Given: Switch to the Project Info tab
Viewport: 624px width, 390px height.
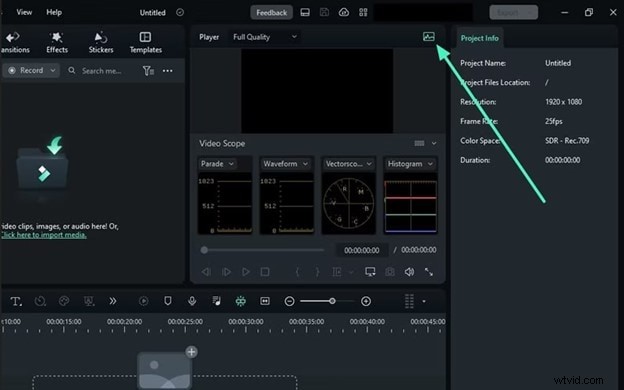Looking at the screenshot, I should [480, 38].
